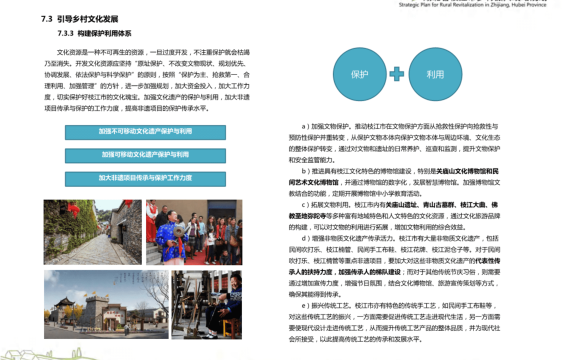
Task: Click the 7.3 引导乡村文化发展 heading
Action: [x=80, y=19]
